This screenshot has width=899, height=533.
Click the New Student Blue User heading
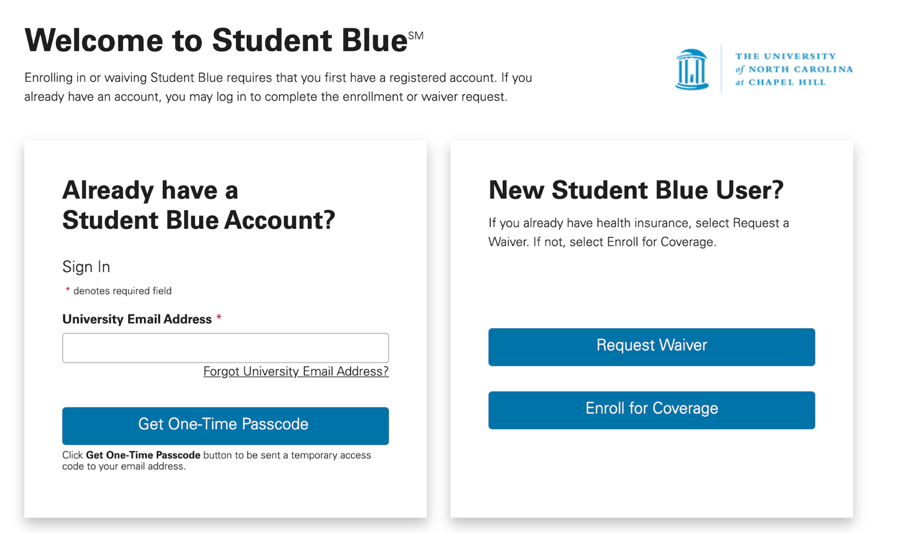(636, 190)
